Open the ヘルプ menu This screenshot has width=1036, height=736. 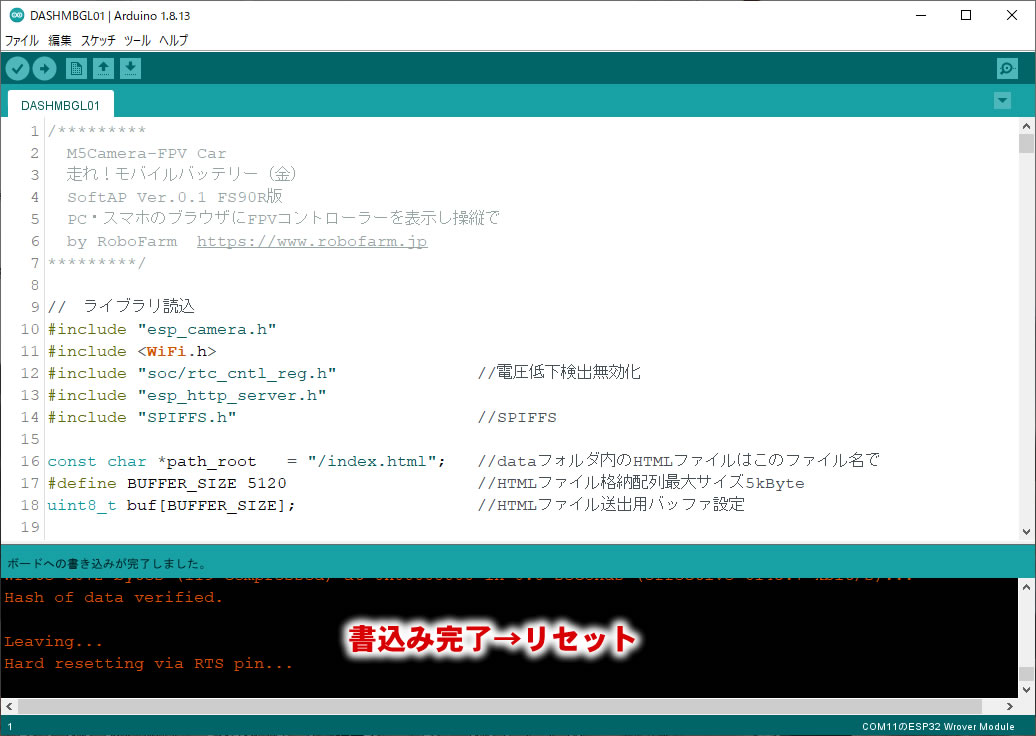point(173,40)
